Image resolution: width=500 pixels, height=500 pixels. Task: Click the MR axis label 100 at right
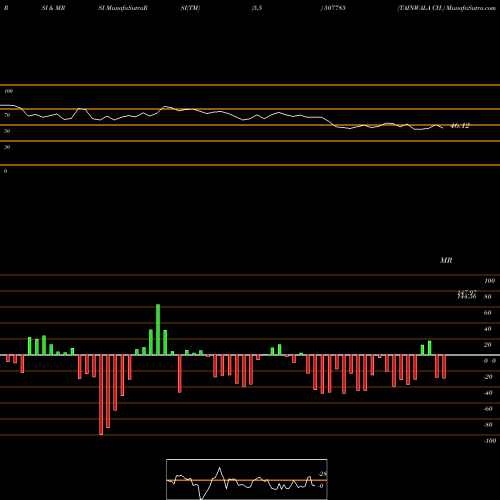[x=490, y=281]
